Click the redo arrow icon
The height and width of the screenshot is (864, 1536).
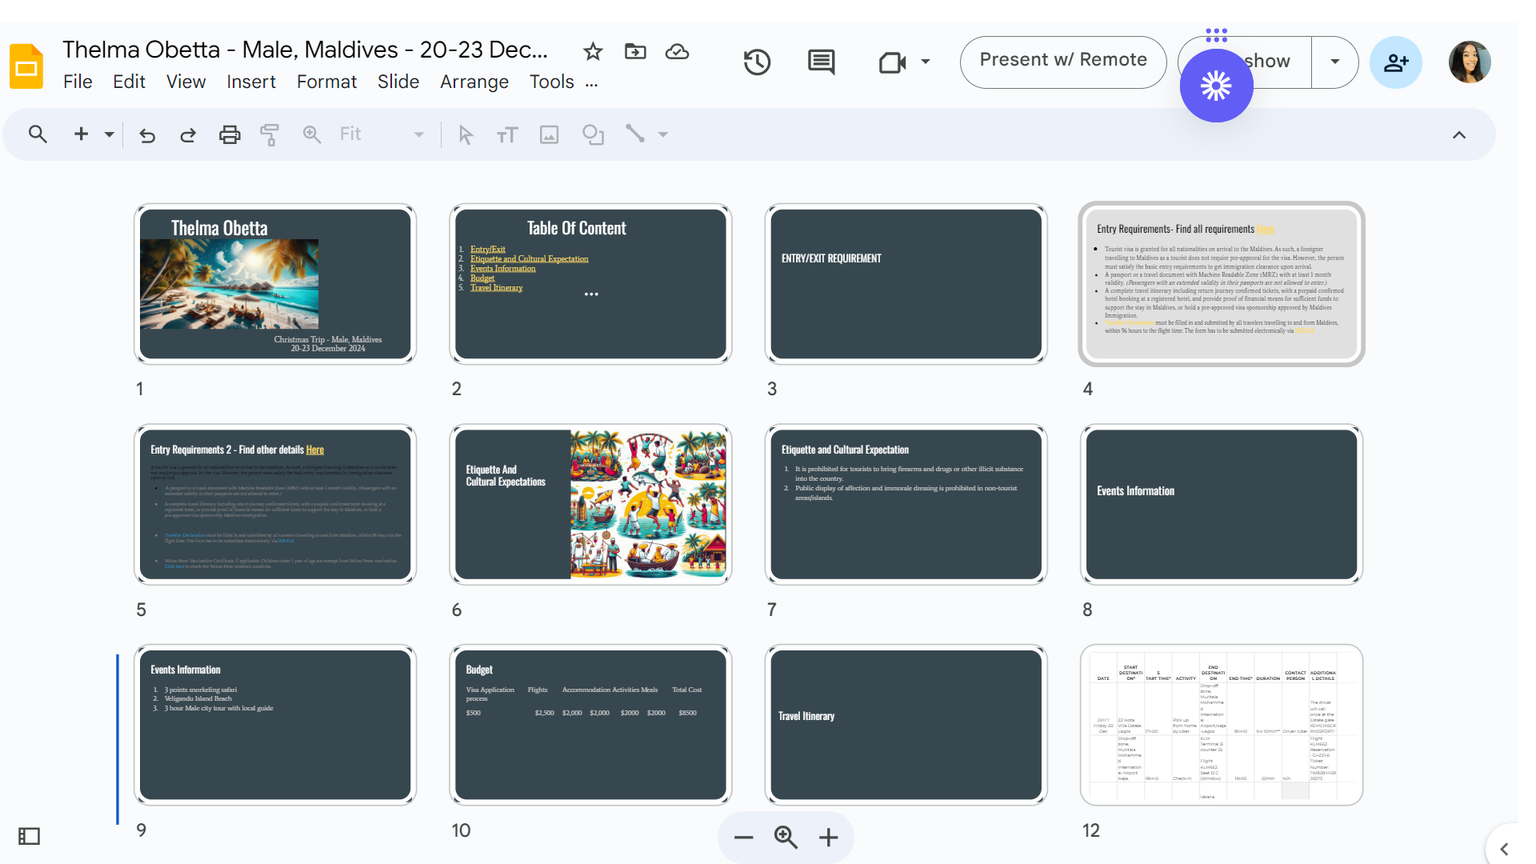[x=188, y=135]
